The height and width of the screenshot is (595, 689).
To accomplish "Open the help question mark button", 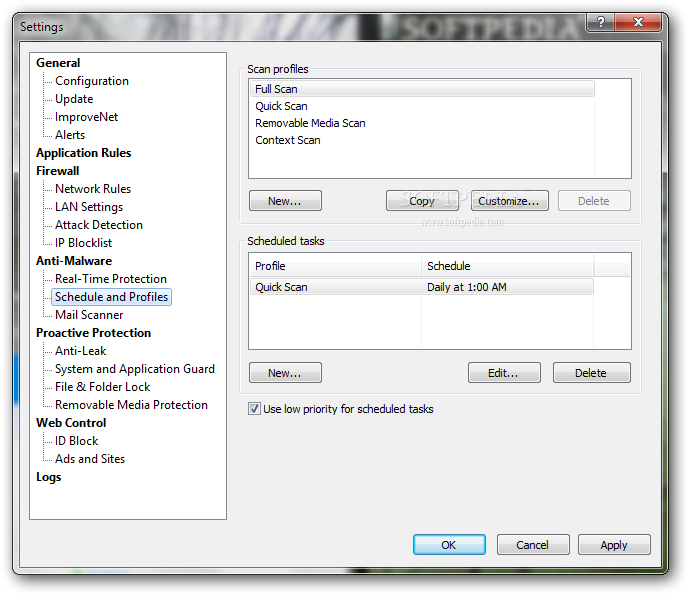I will [601, 22].
